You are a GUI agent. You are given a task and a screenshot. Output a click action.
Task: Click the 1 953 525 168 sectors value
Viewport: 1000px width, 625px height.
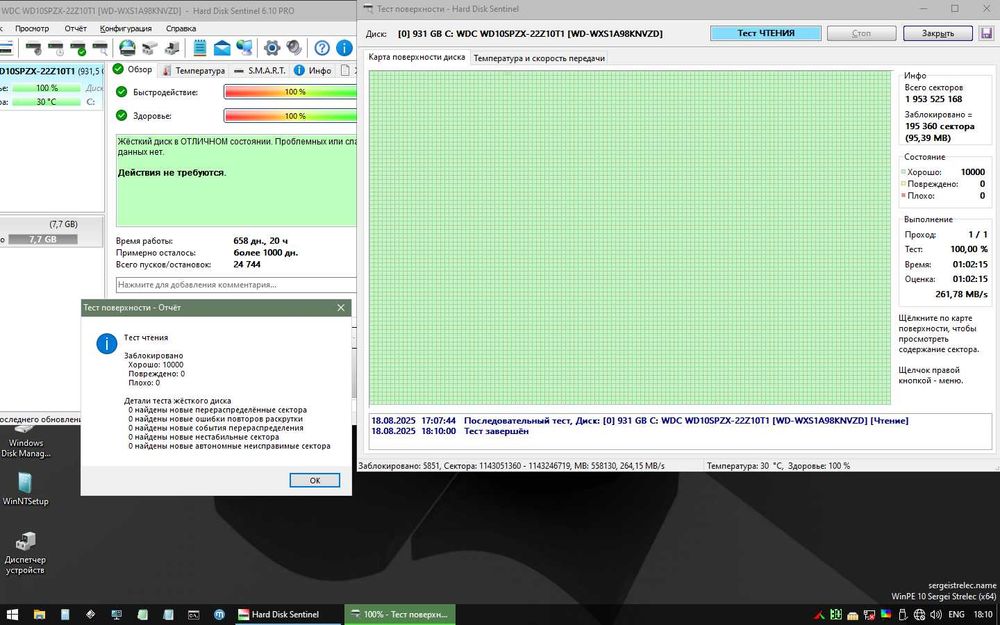[x=933, y=99]
